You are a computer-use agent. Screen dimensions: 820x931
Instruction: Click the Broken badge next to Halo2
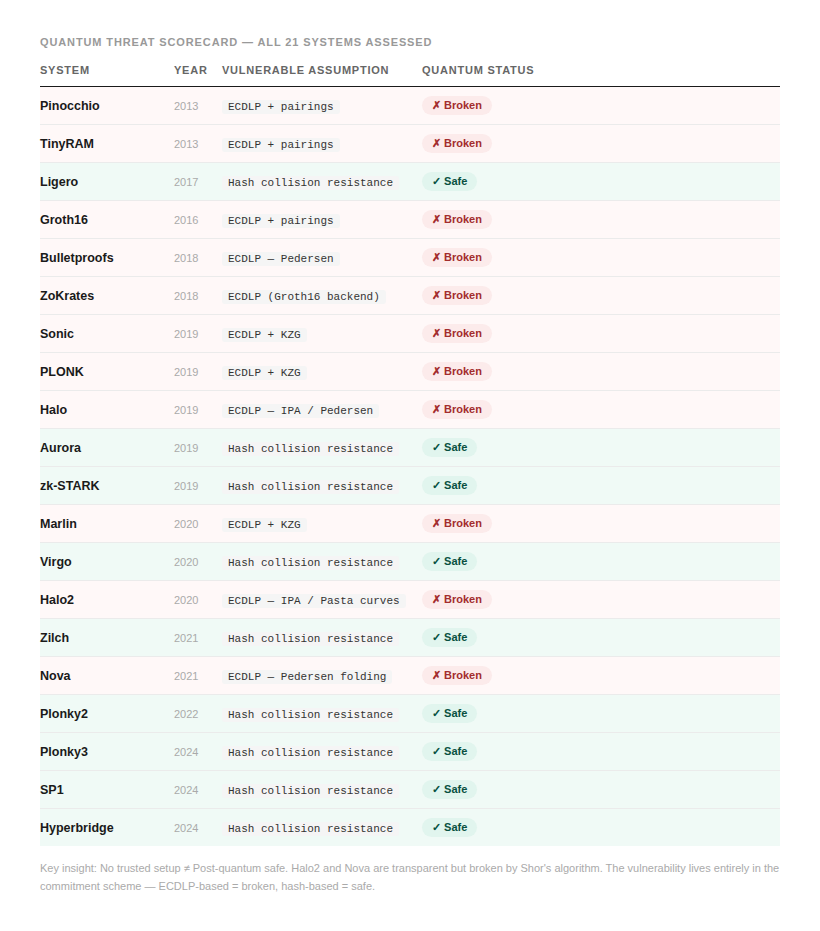click(456, 600)
